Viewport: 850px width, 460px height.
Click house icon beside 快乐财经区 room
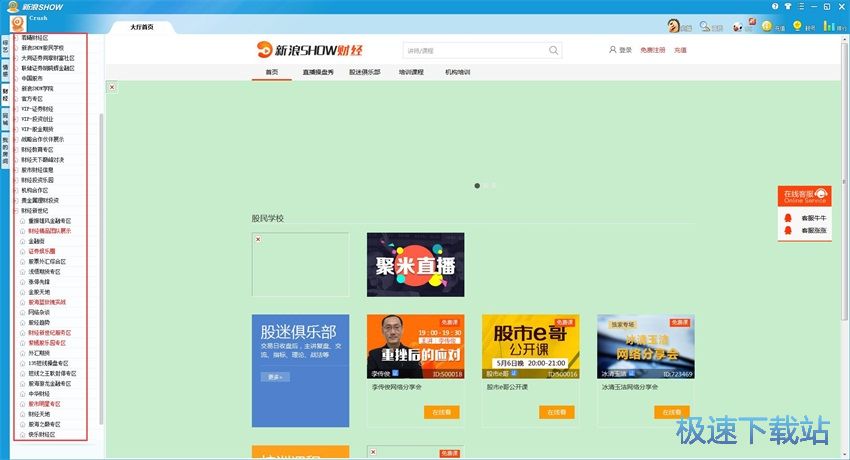[x=23, y=435]
